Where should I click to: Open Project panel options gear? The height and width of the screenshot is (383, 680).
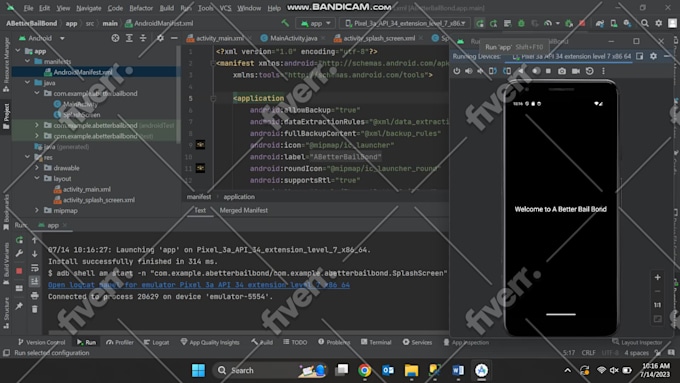tap(160, 38)
